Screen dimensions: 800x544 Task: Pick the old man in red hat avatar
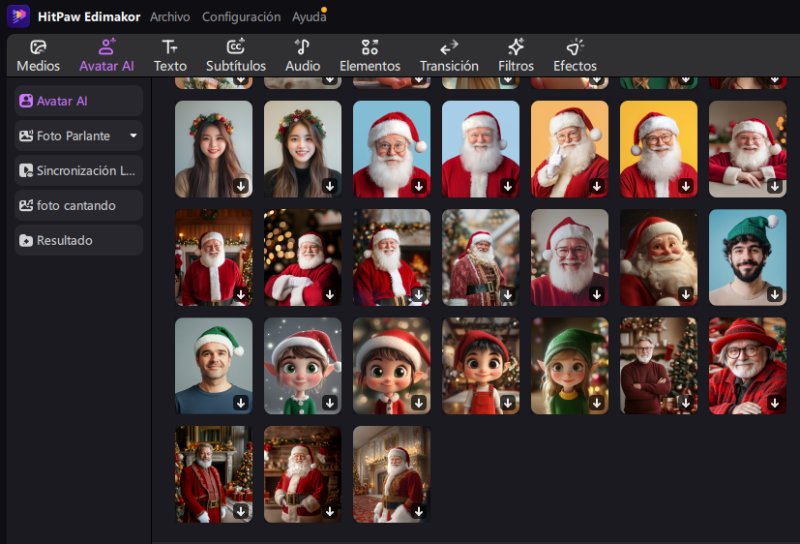(x=747, y=366)
